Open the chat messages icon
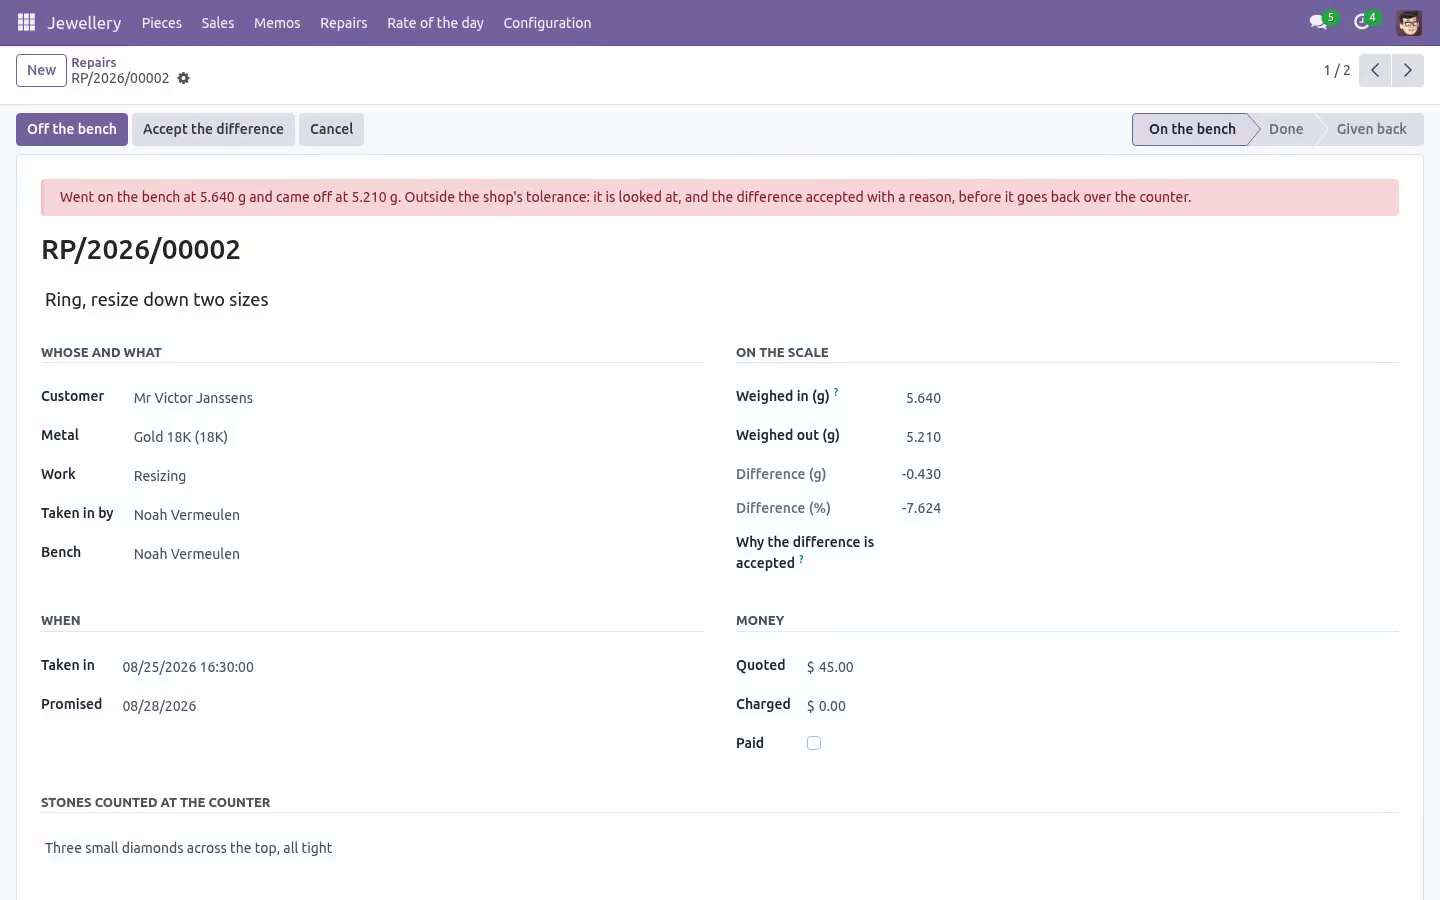Screen dimensions: 1440x900 (1318, 22)
